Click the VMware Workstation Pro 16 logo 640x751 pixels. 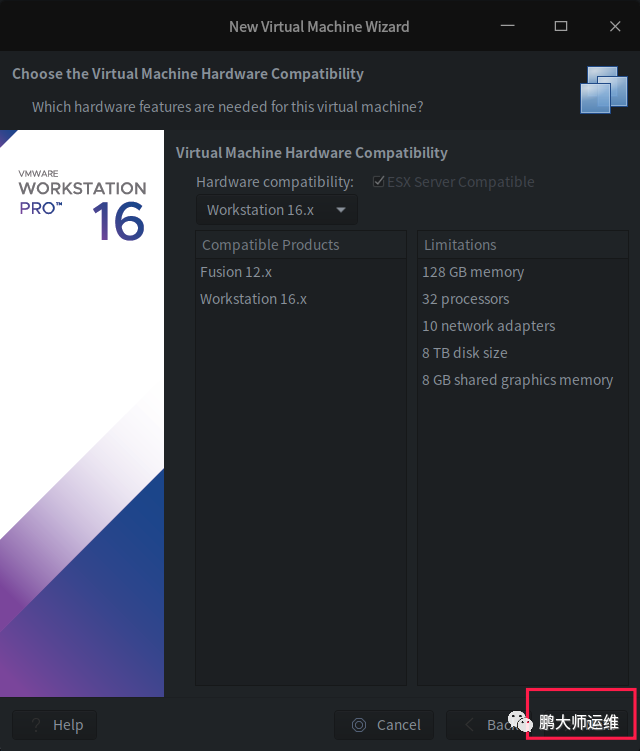click(x=82, y=205)
